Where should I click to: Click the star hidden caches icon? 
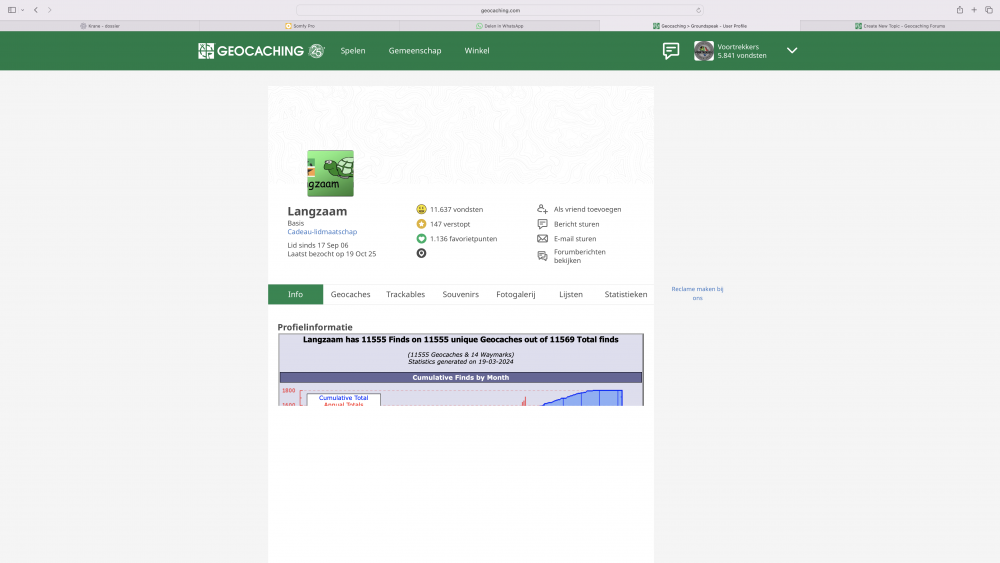tap(421, 224)
